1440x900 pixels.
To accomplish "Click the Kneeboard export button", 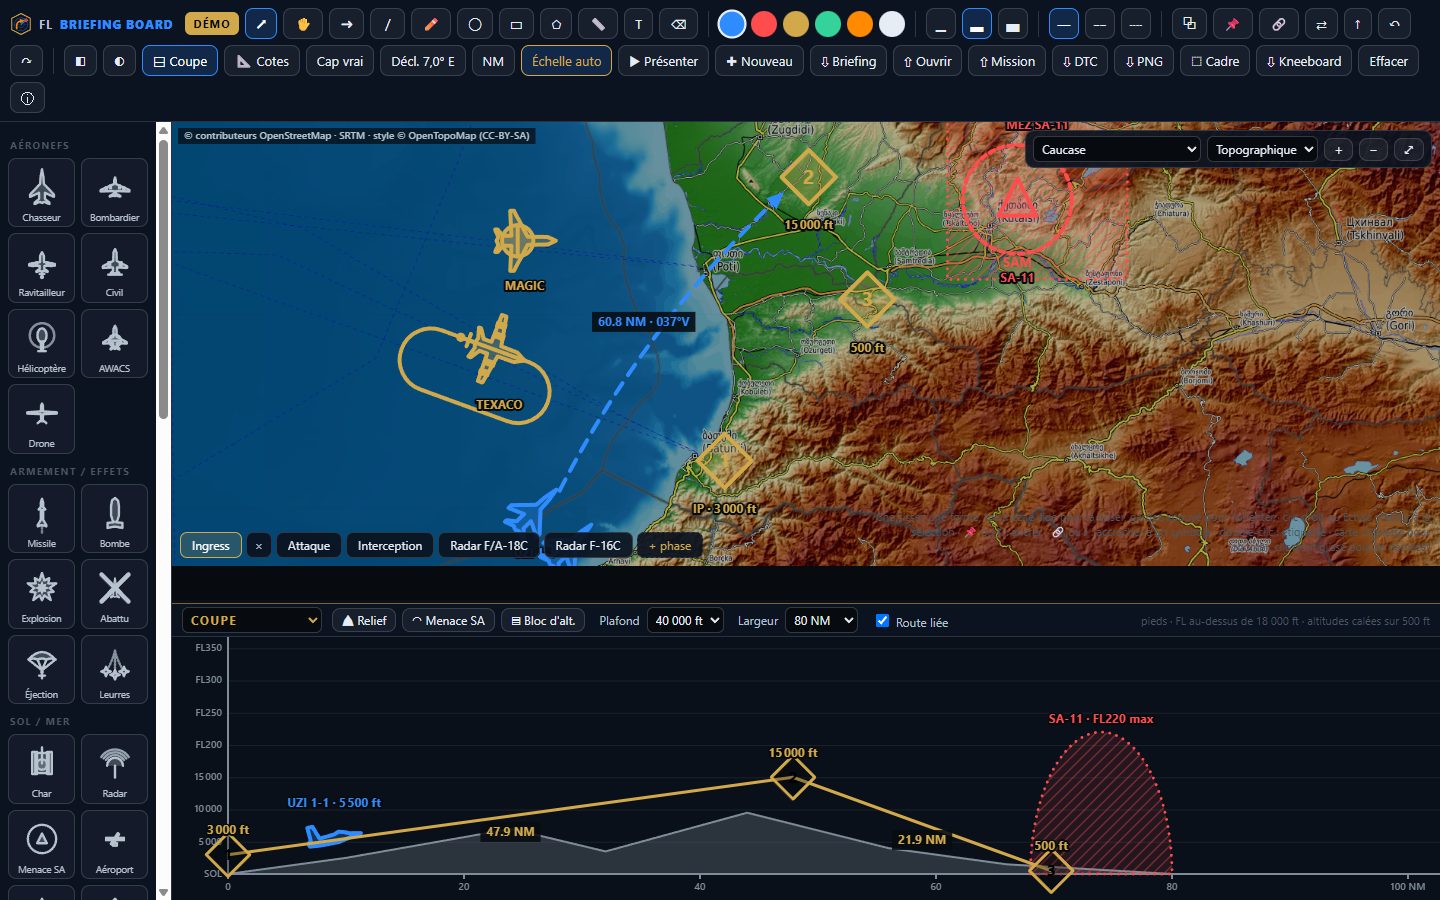I will tap(1304, 61).
